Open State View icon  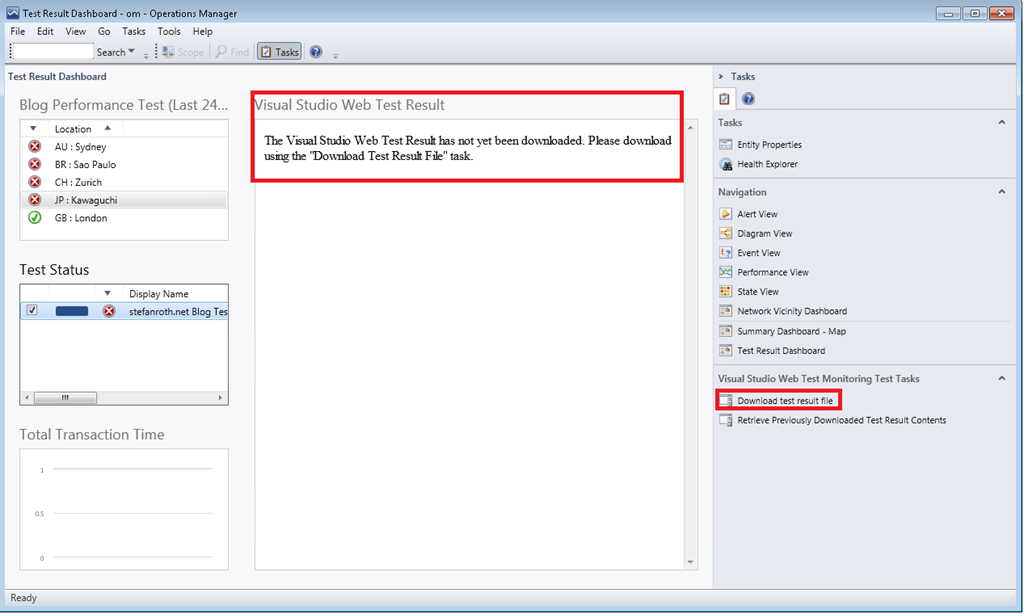click(x=726, y=291)
